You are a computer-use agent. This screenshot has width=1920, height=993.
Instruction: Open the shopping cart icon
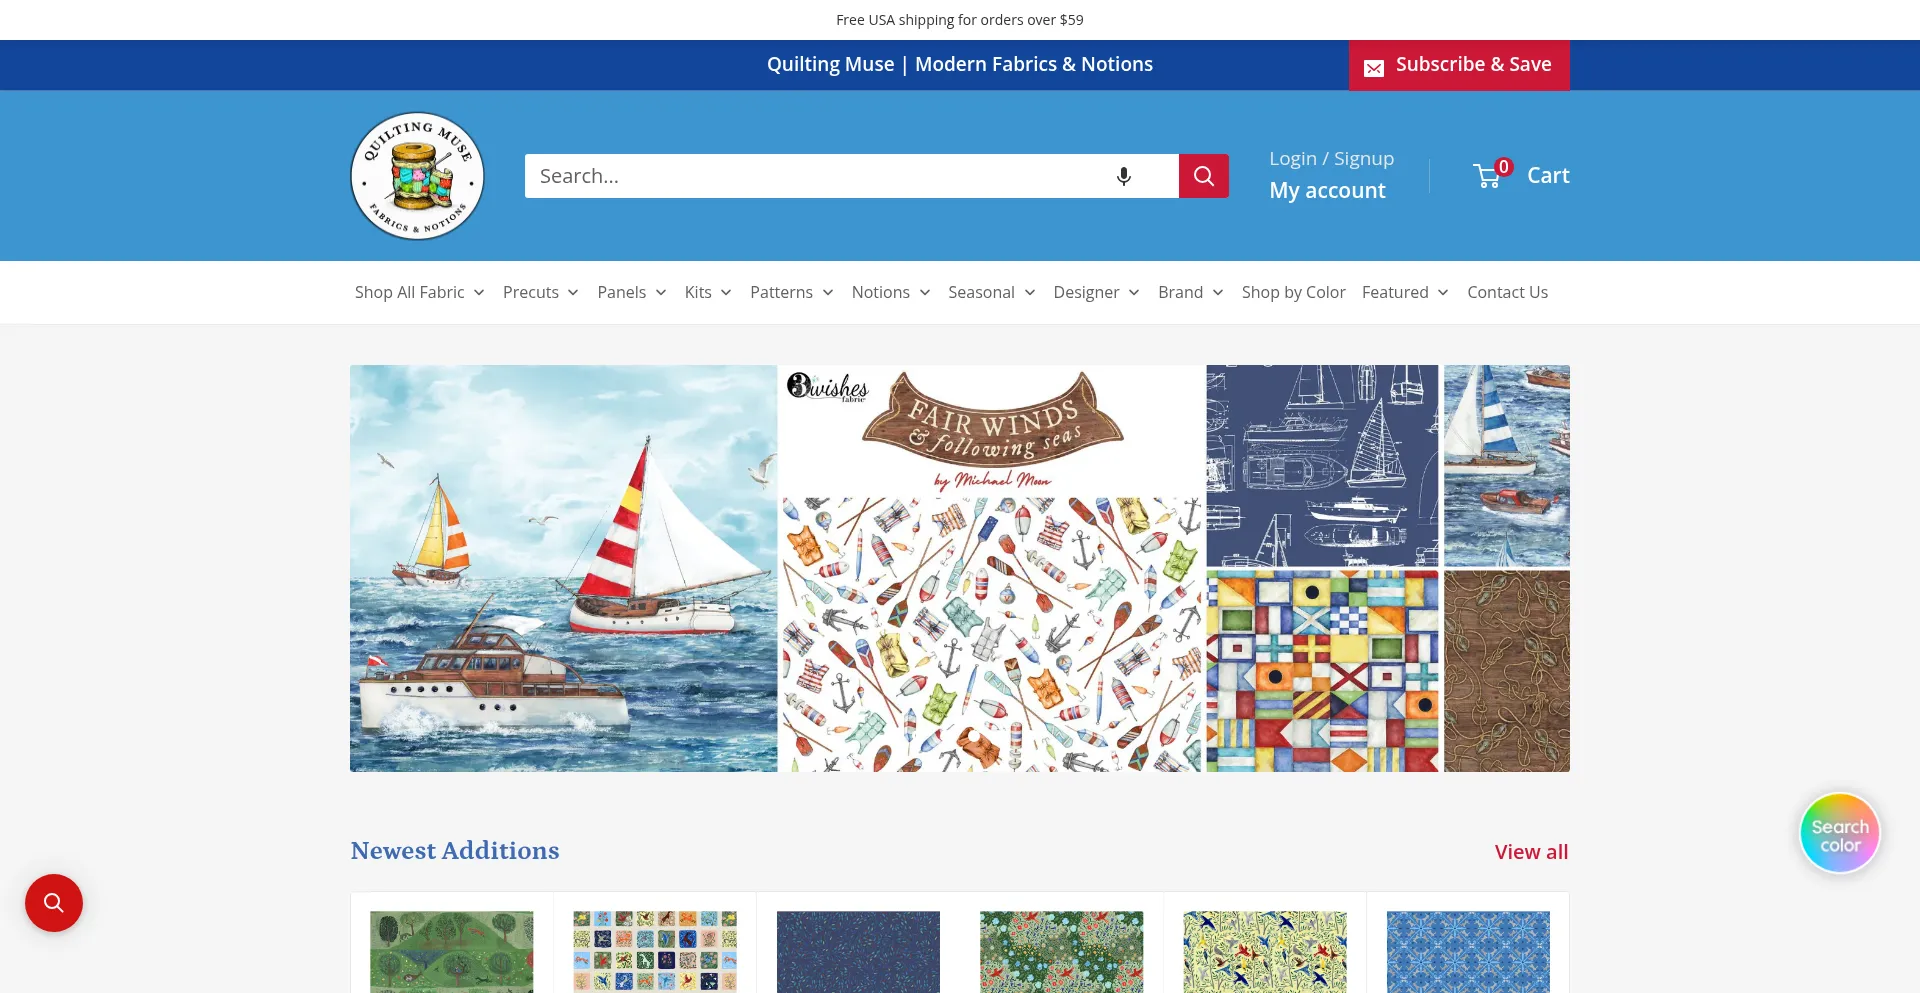click(1489, 176)
